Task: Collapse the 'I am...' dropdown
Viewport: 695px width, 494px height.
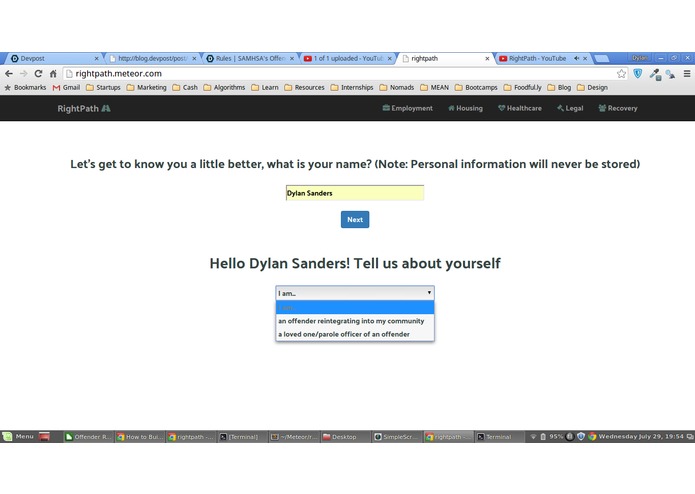Action: (x=355, y=293)
